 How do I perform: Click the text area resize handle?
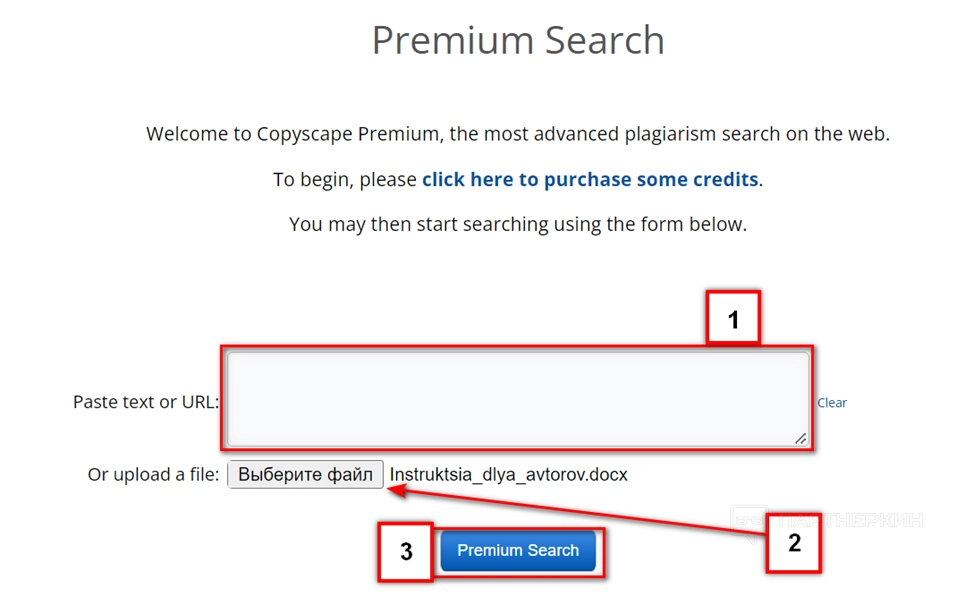pyautogui.click(x=800, y=438)
